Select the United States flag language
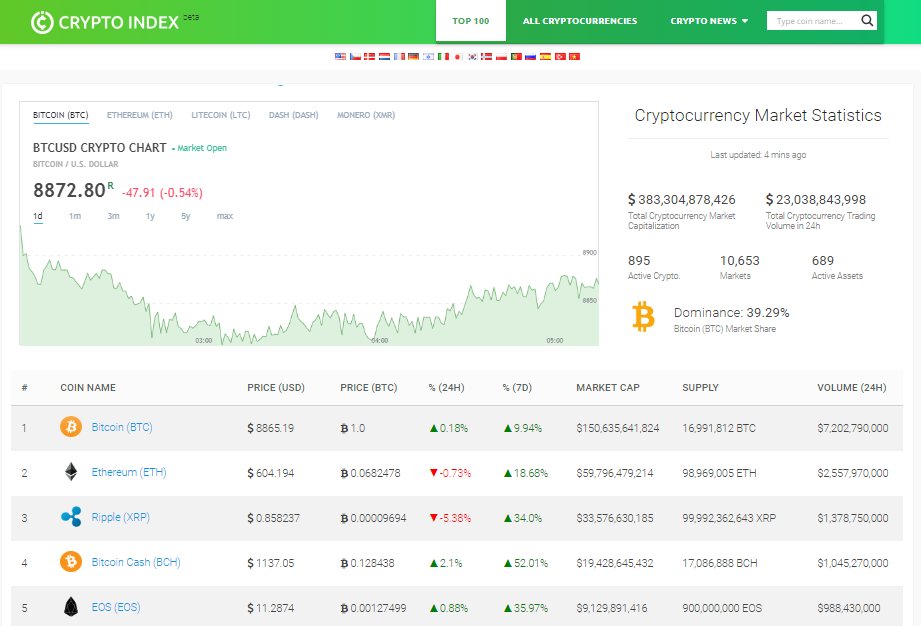Screen dimensions: 921x626 (341, 56)
